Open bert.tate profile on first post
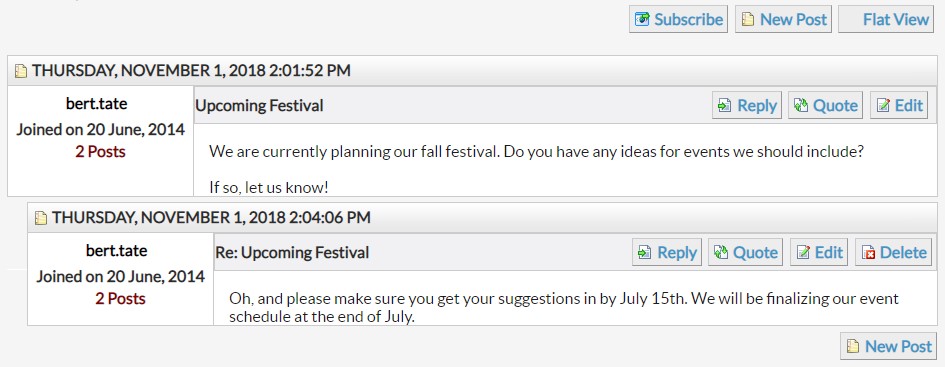 click(96, 104)
